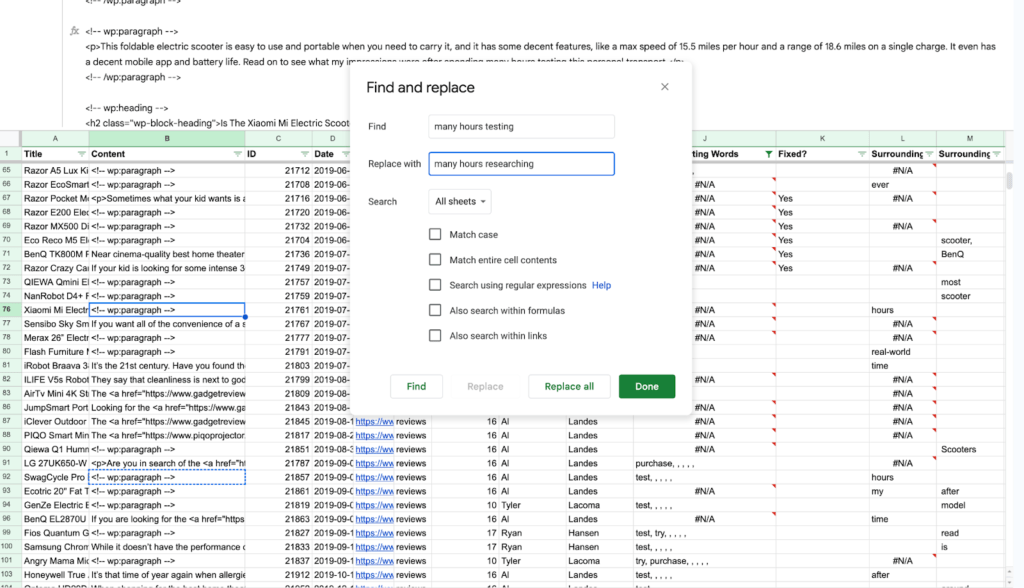Open the Title column filter icon
This screenshot has width=1024, height=588.
pos(82,154)
